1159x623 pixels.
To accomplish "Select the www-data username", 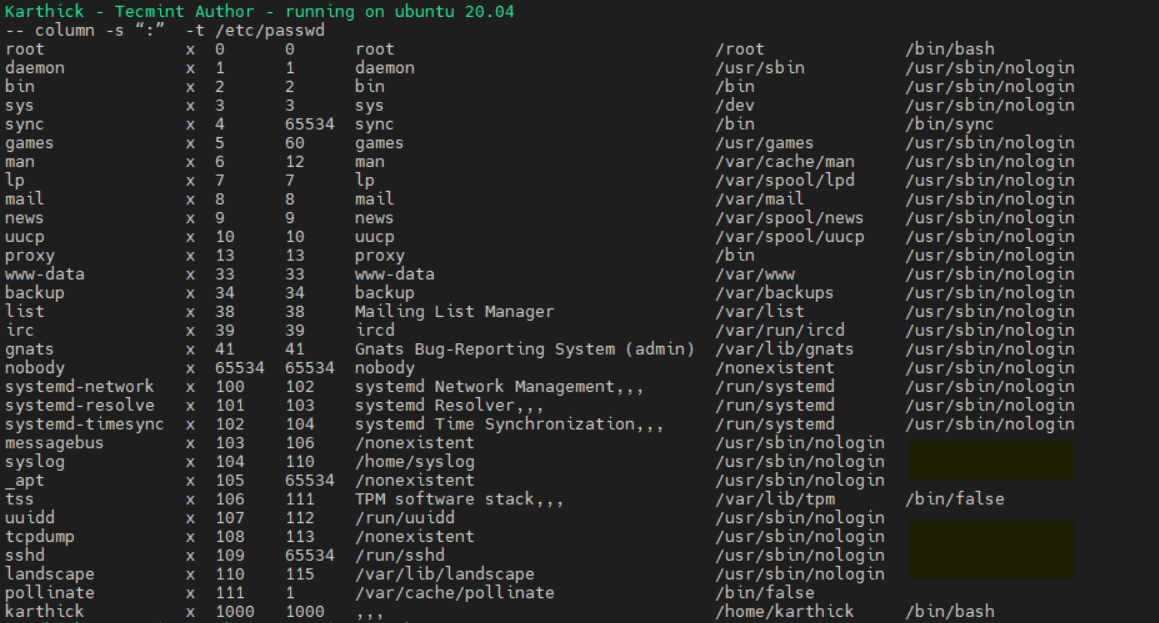I will pyautogui.click(x=44, y=274).
